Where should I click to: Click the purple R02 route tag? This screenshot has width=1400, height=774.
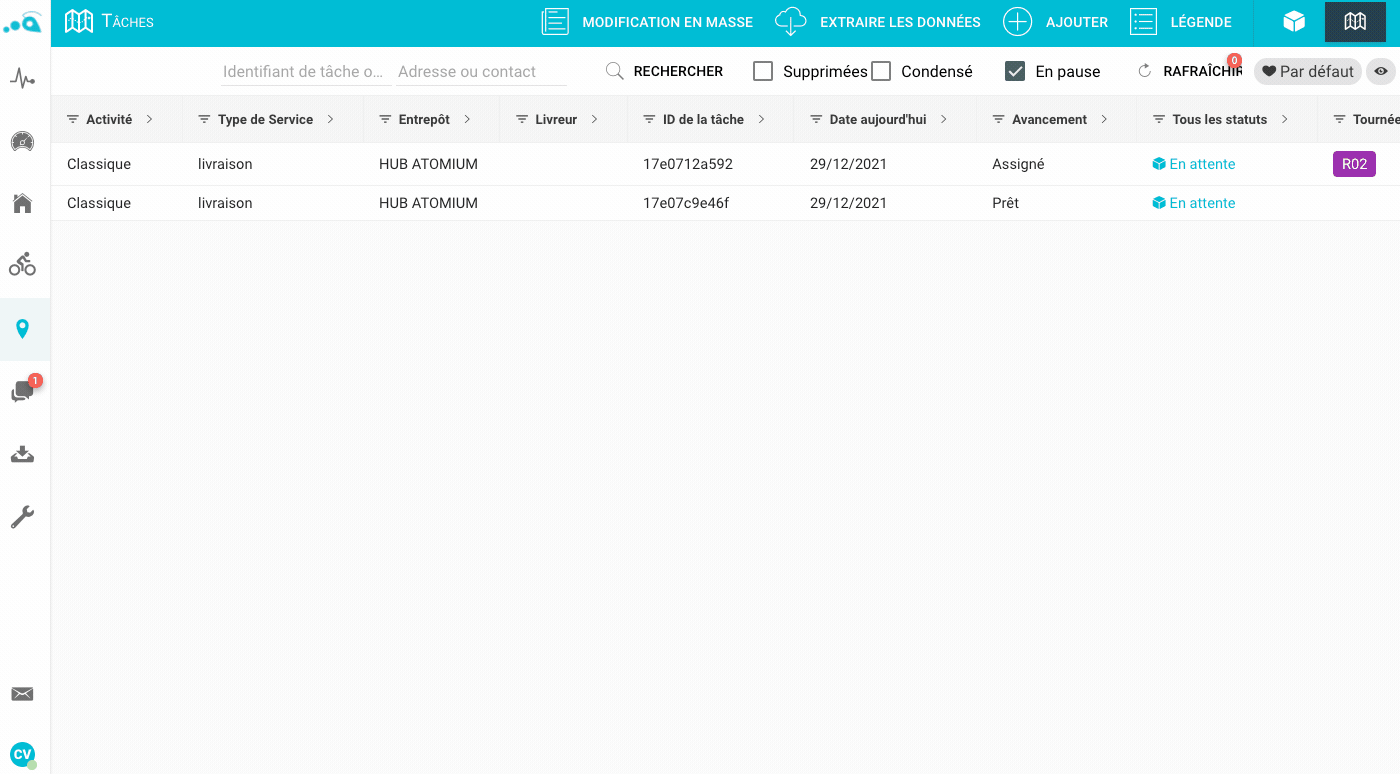(x=1354, y=164)
